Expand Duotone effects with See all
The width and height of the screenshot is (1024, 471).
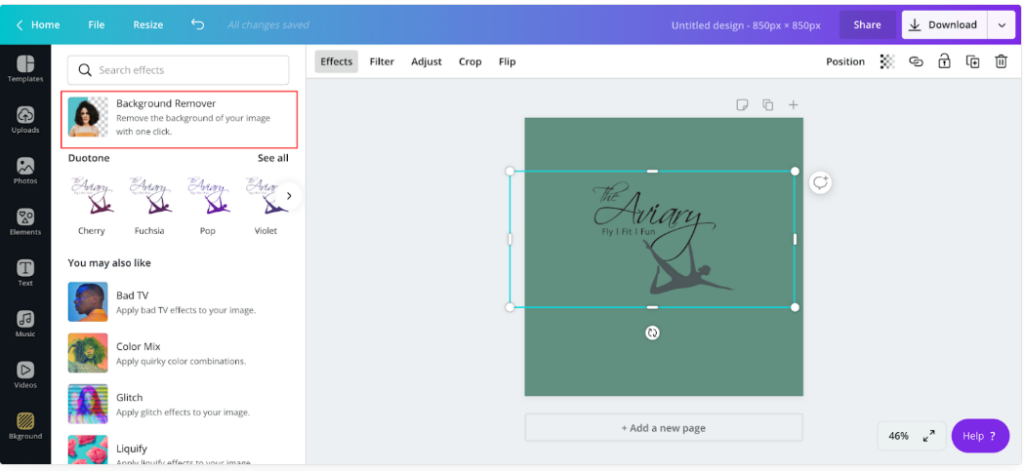point(272,158)
